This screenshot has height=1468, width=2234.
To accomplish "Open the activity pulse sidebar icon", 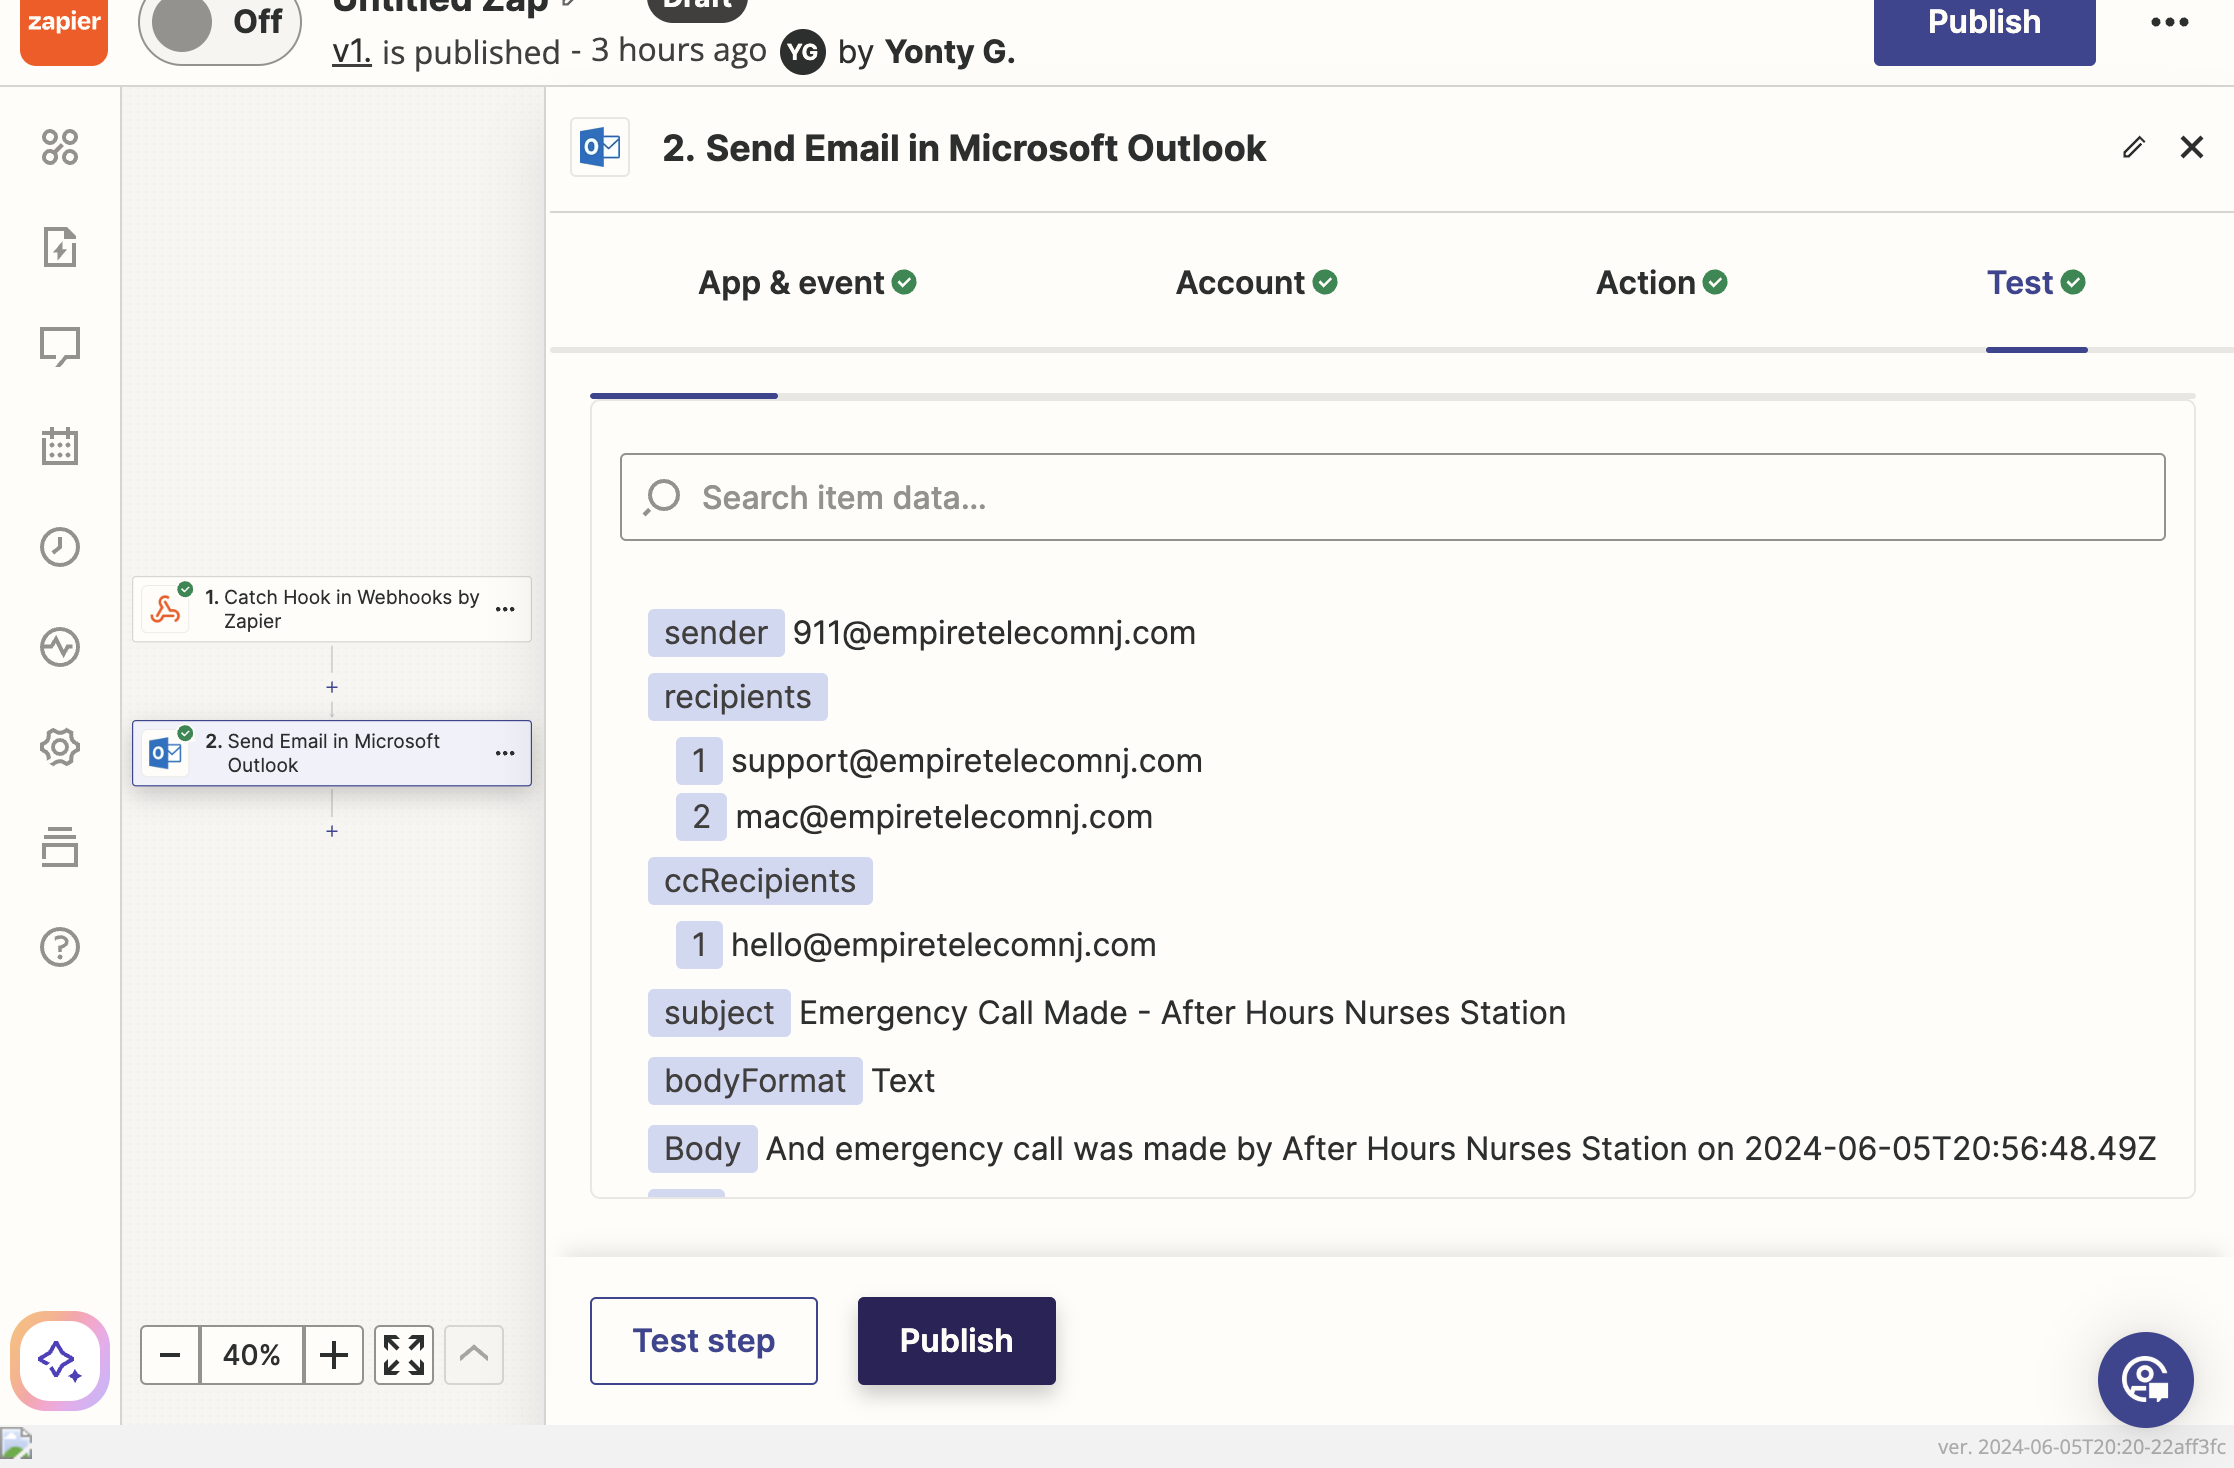I will tap(60, 647).
